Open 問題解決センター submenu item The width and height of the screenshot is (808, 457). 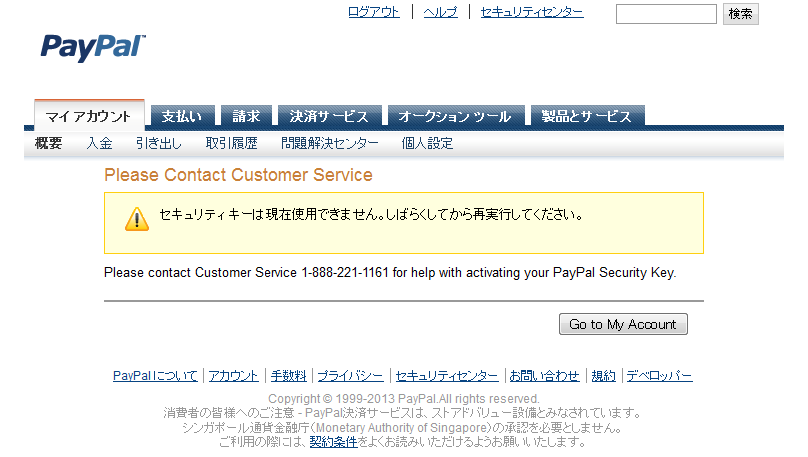click(x=330, y=144)
